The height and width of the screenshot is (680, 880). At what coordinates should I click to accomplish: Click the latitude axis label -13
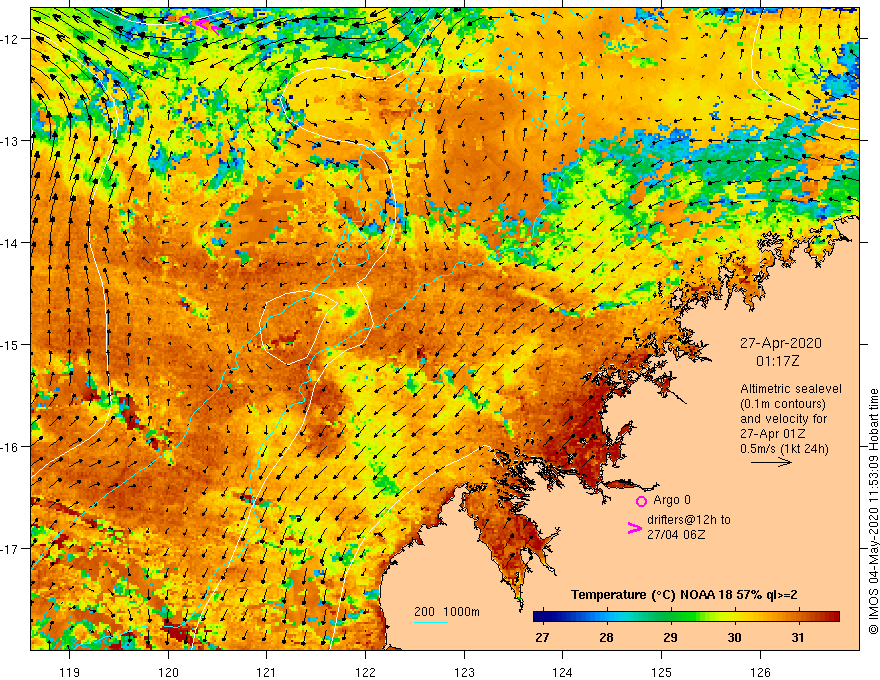pyautogui.click(x=10, y=141)
